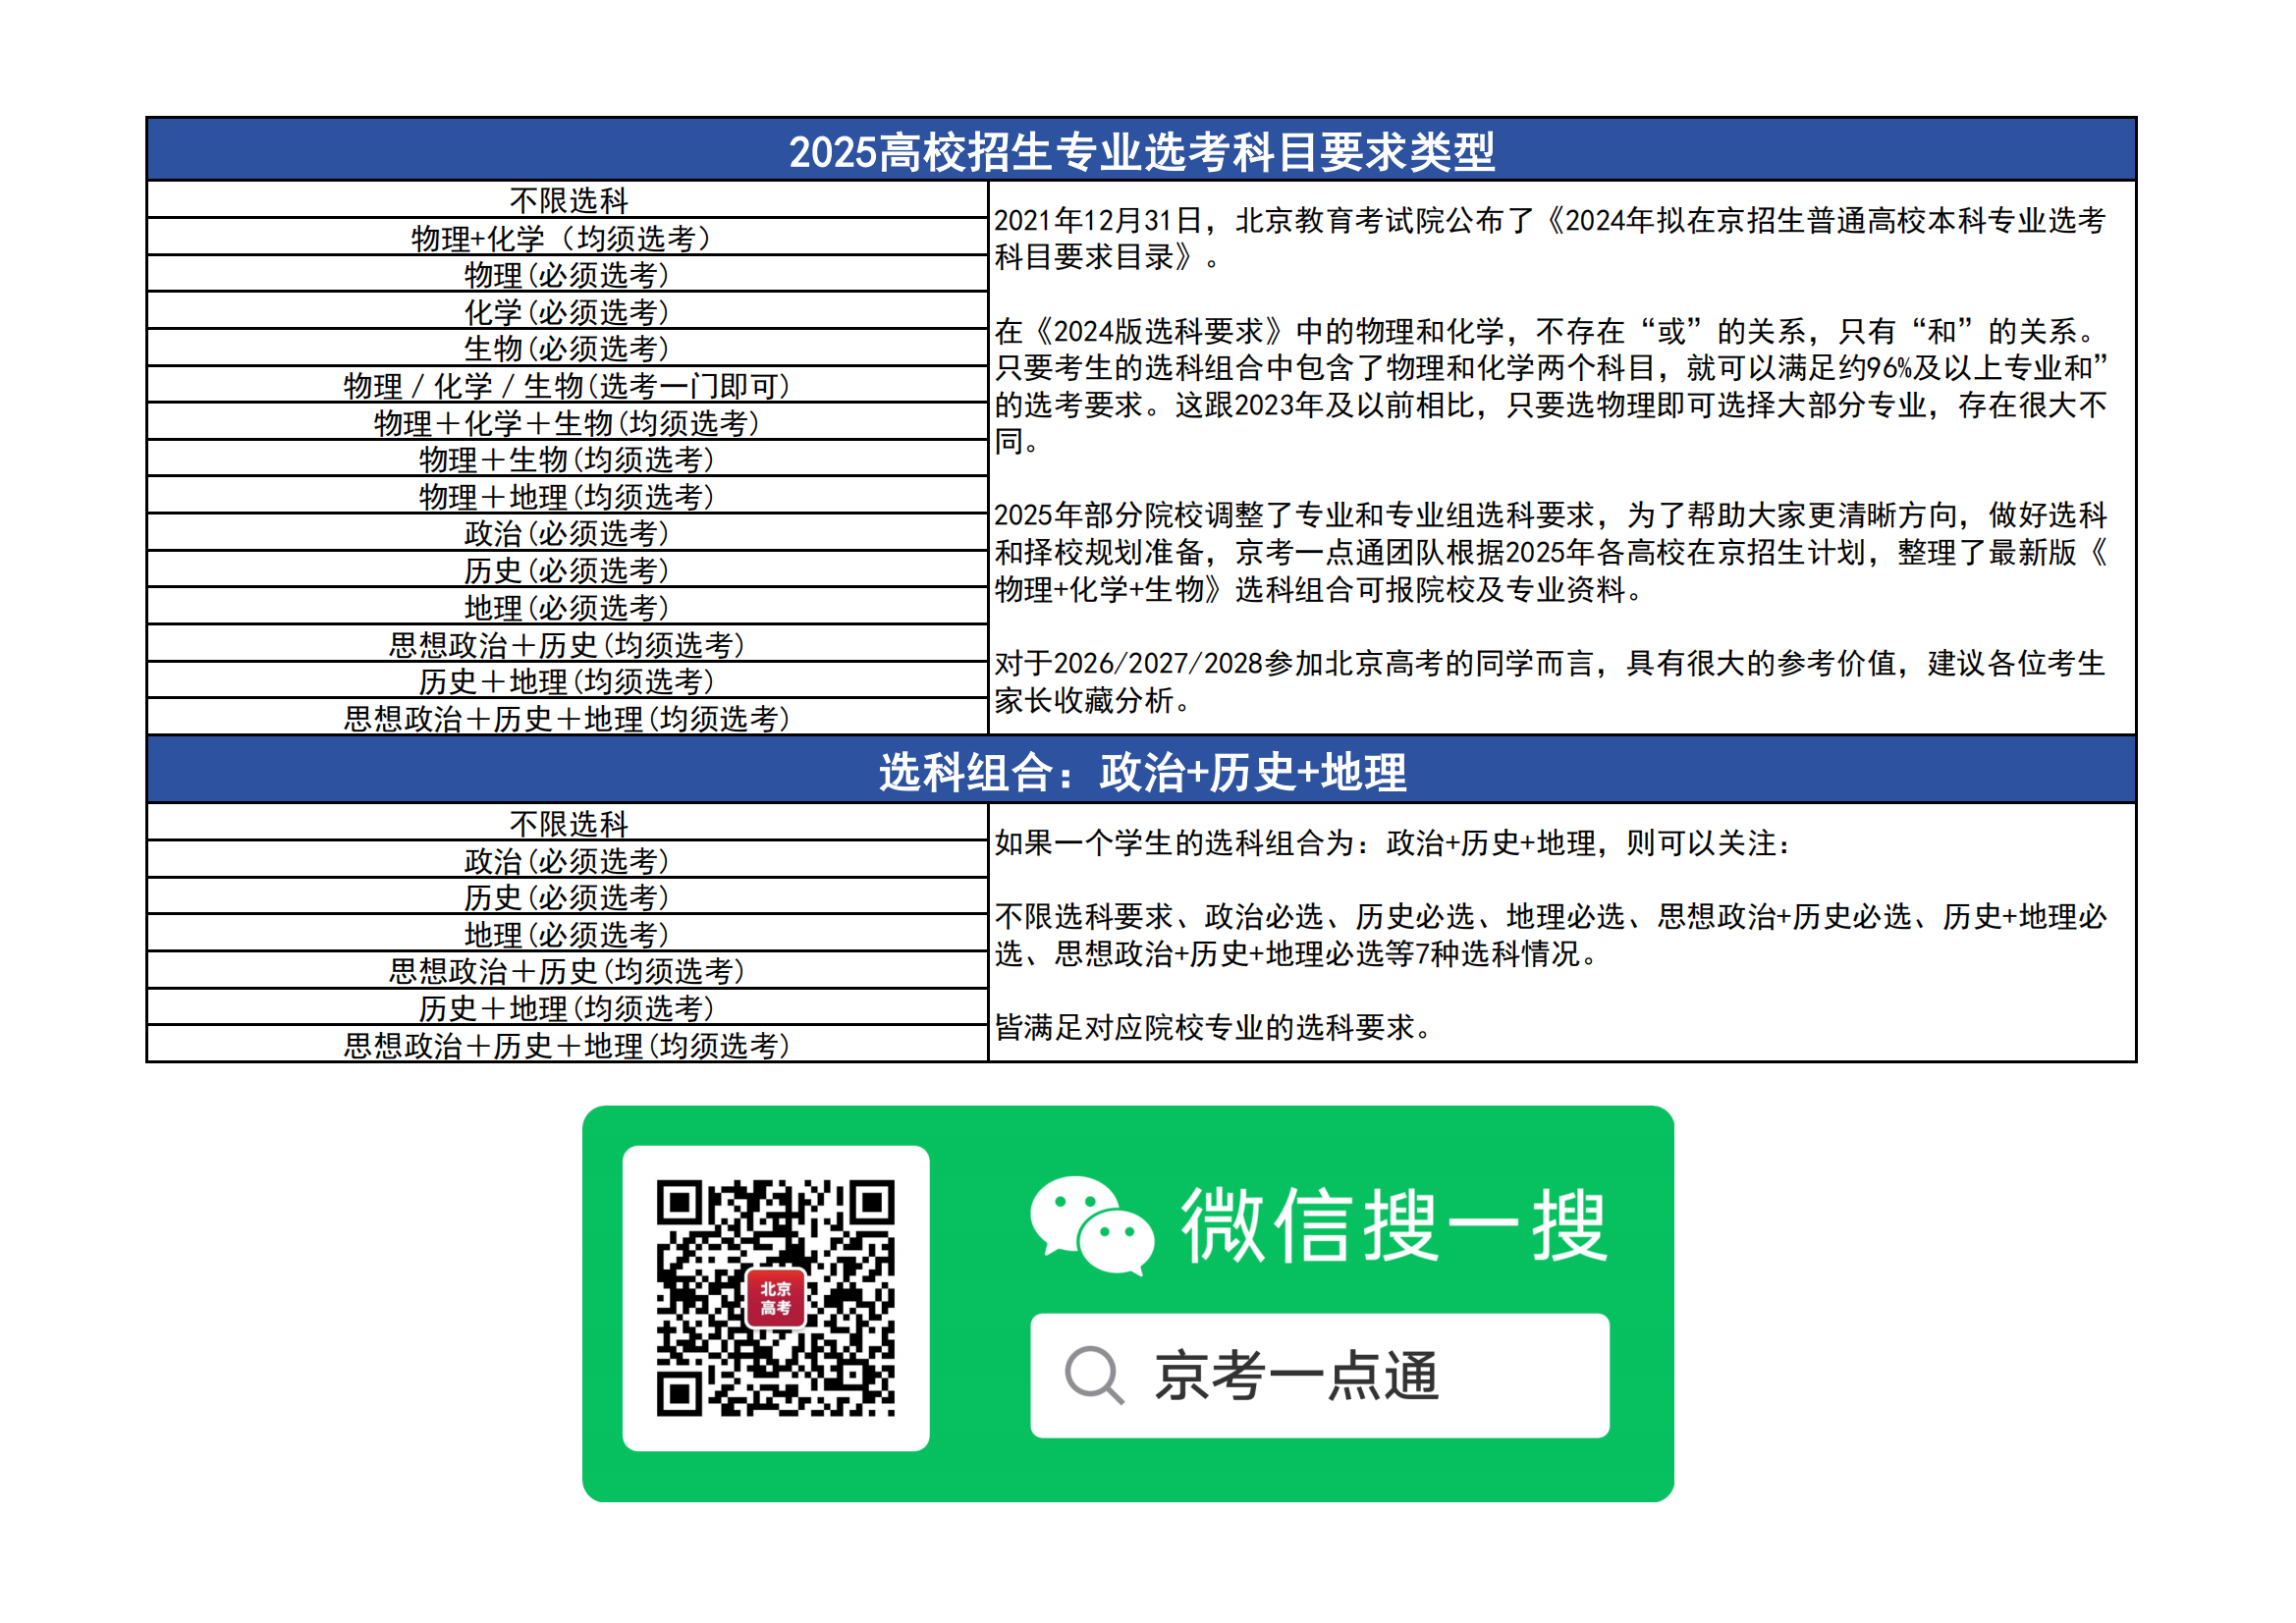This screenshot has width=2296, height=1623.
Task: Select the 选科组合：政治+历史+地理 header banner
Action: [1141, 770]
